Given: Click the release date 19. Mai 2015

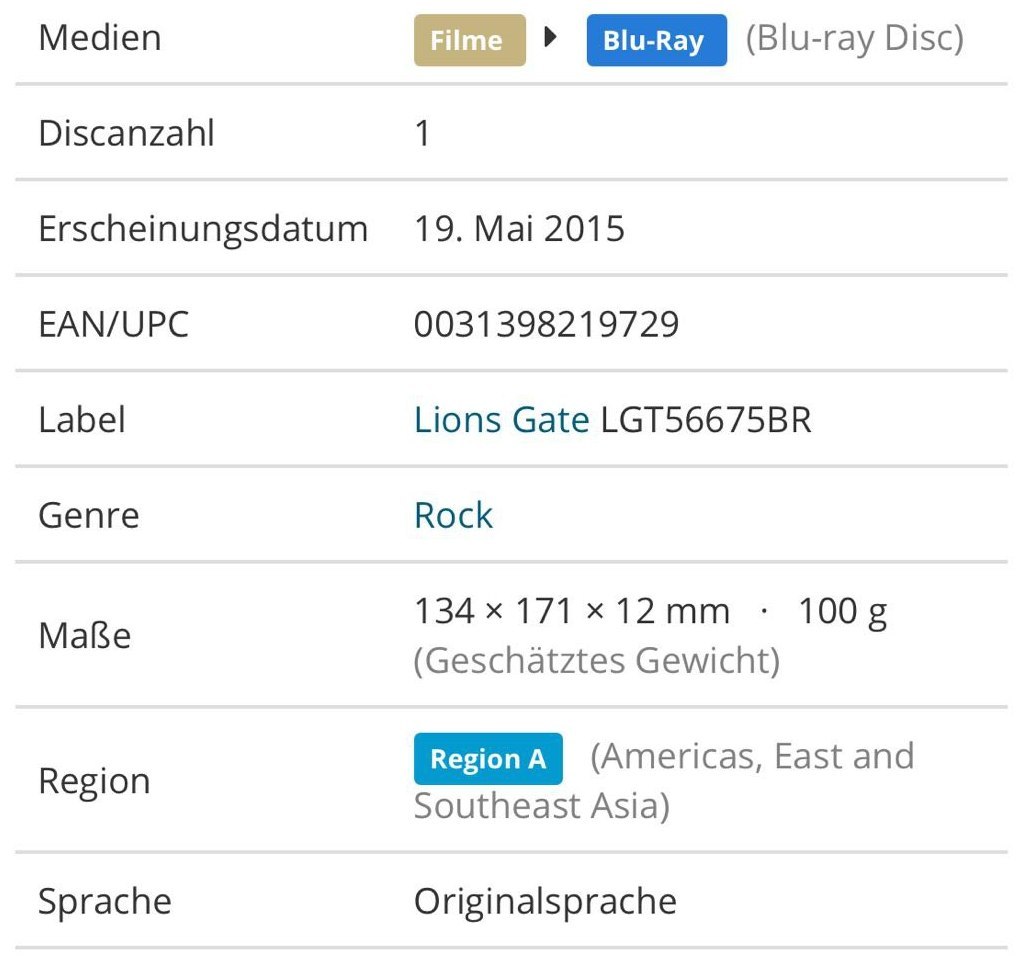Looking at the screenshot, I should click(x=519, y=229).
